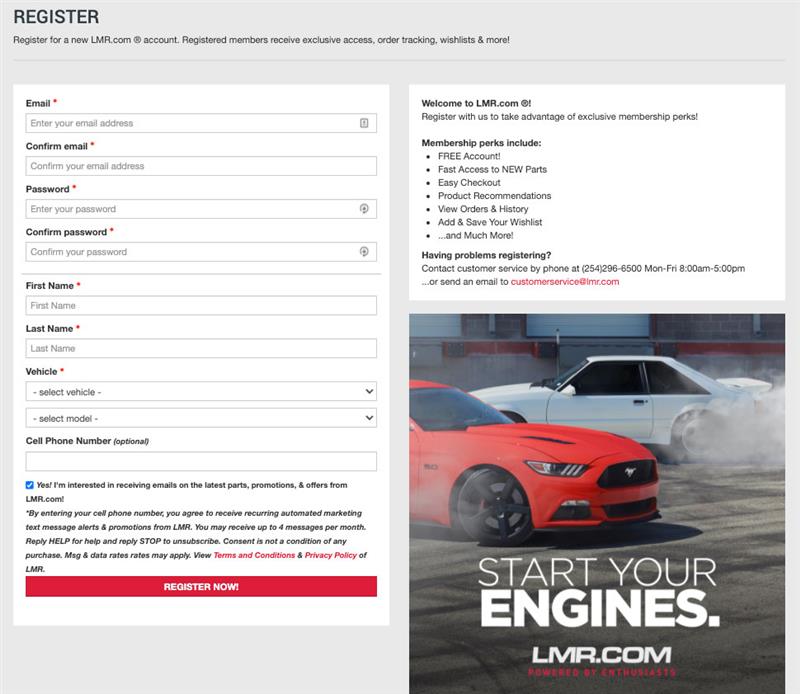
Task: Open the select vehicle dropdown
Action: coord(201,391)
